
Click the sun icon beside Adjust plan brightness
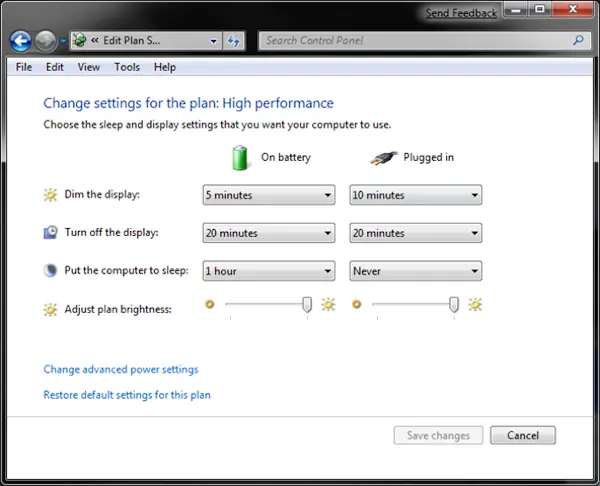pos(50,309)
